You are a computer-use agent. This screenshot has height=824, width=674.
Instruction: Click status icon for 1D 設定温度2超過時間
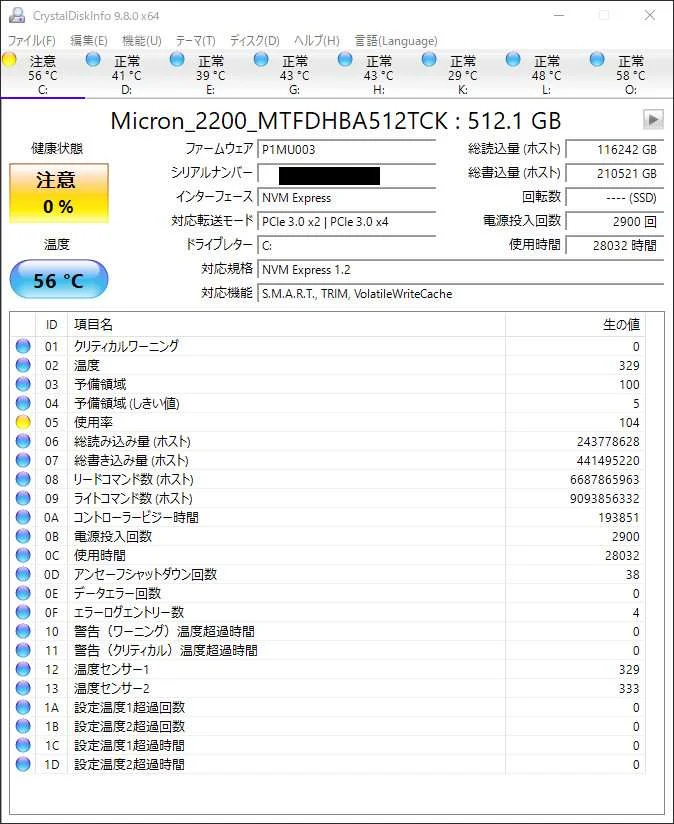[23, 764]
